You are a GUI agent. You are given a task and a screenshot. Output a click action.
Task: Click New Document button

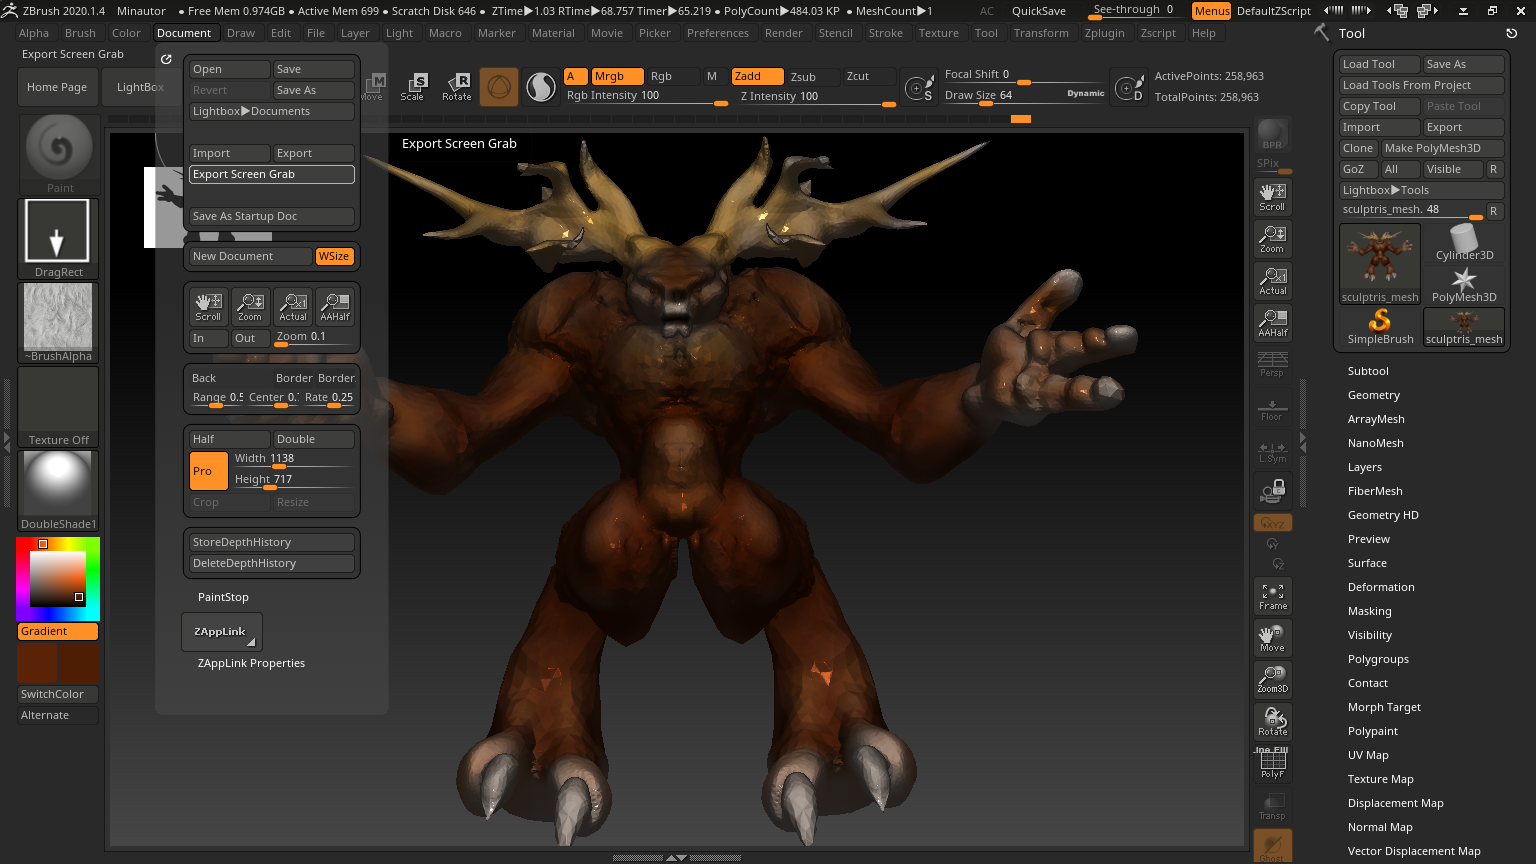pyautogui.click(x=250, y=256)
